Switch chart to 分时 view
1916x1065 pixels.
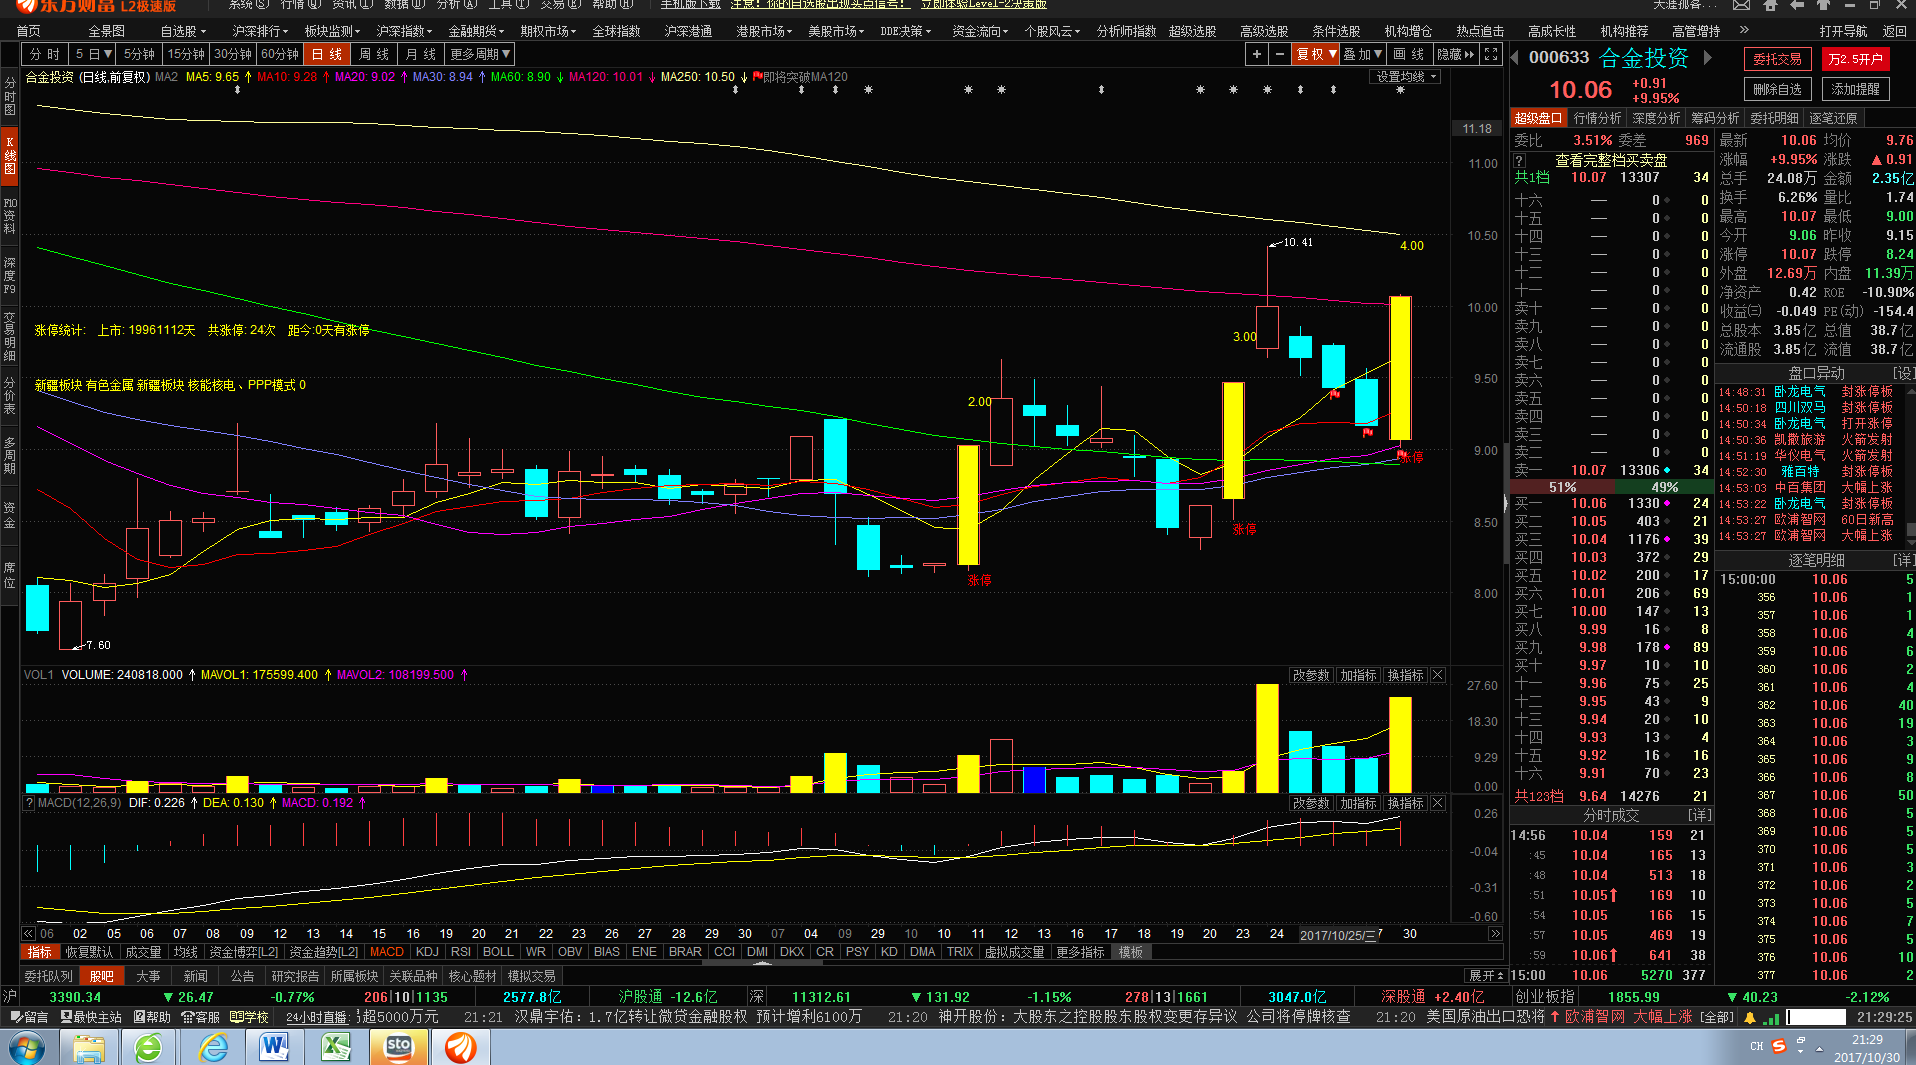click(x=44, y=54)
